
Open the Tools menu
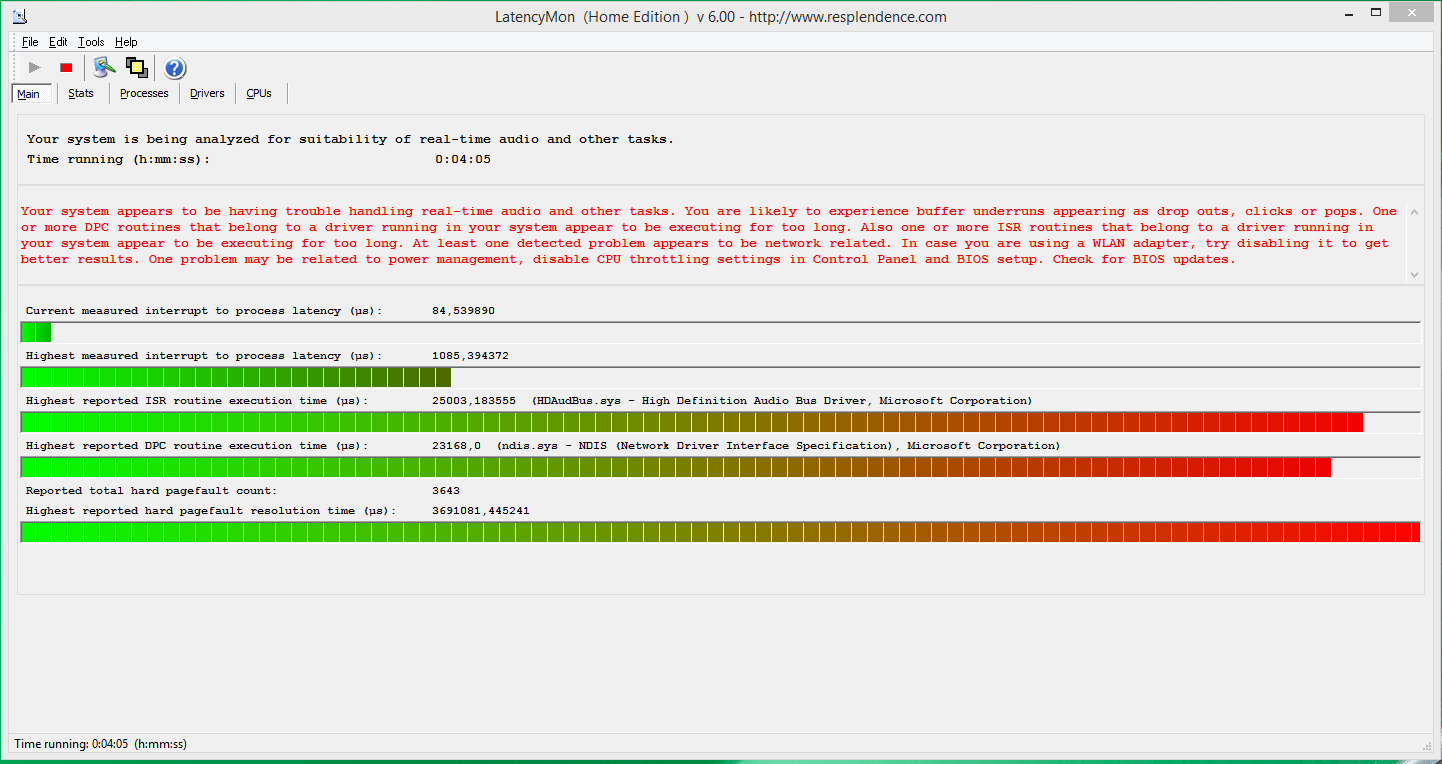click(x=91, y=42)
